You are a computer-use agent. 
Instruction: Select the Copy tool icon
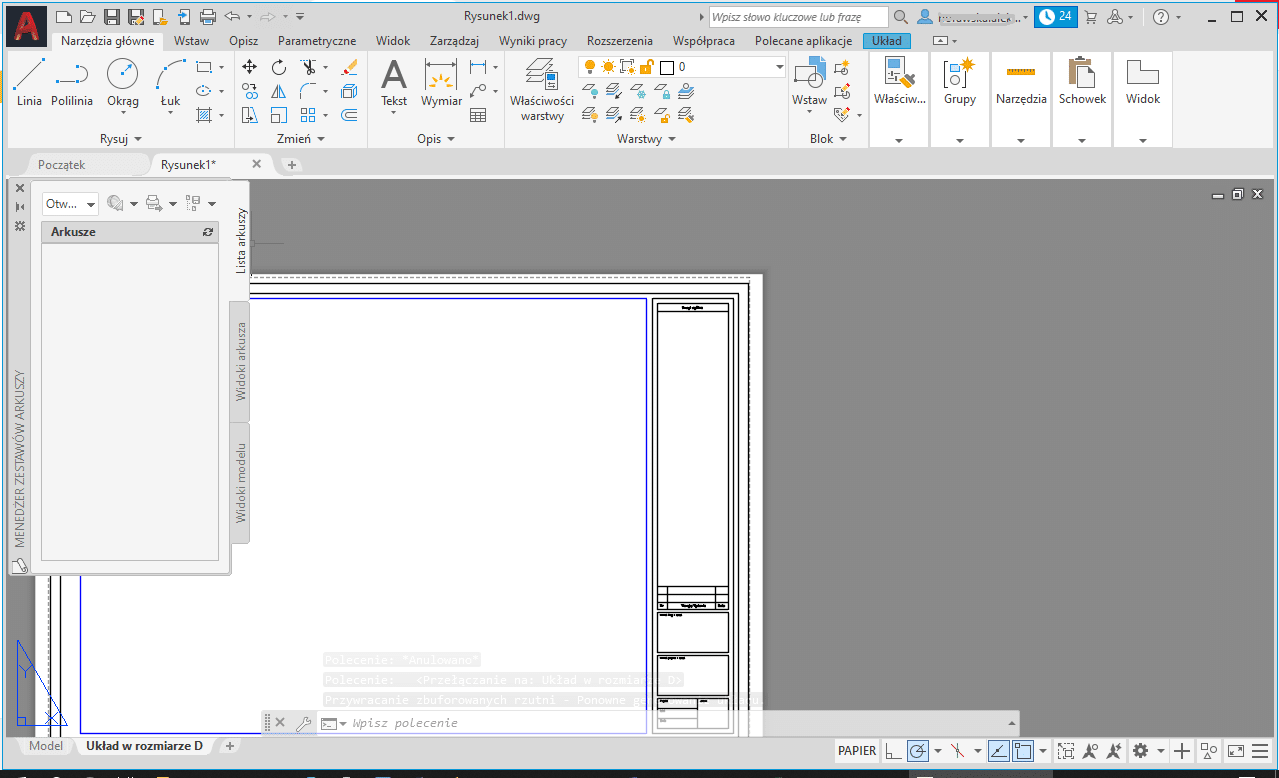250,91
